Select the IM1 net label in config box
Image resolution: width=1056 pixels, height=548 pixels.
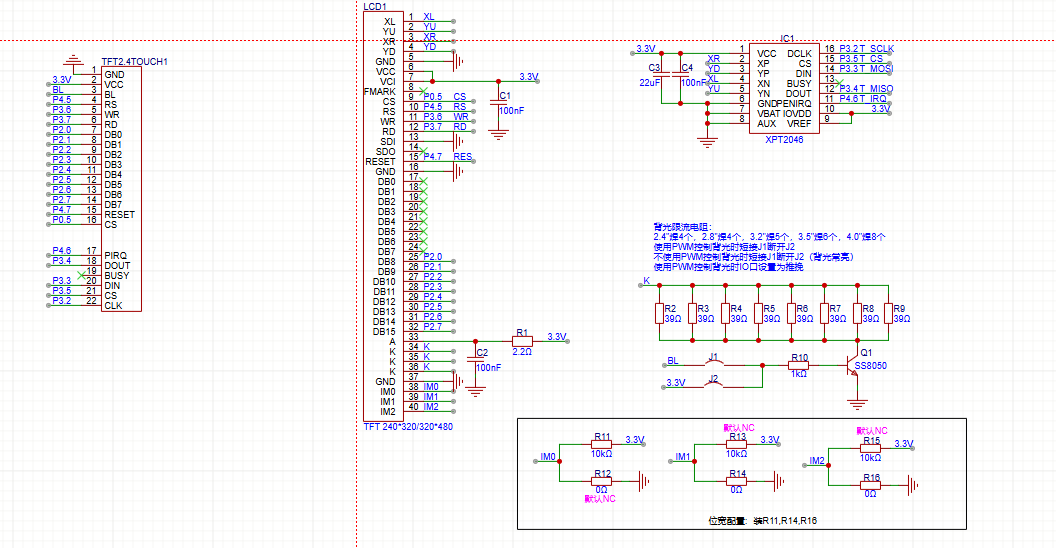(x=684, y=457)
